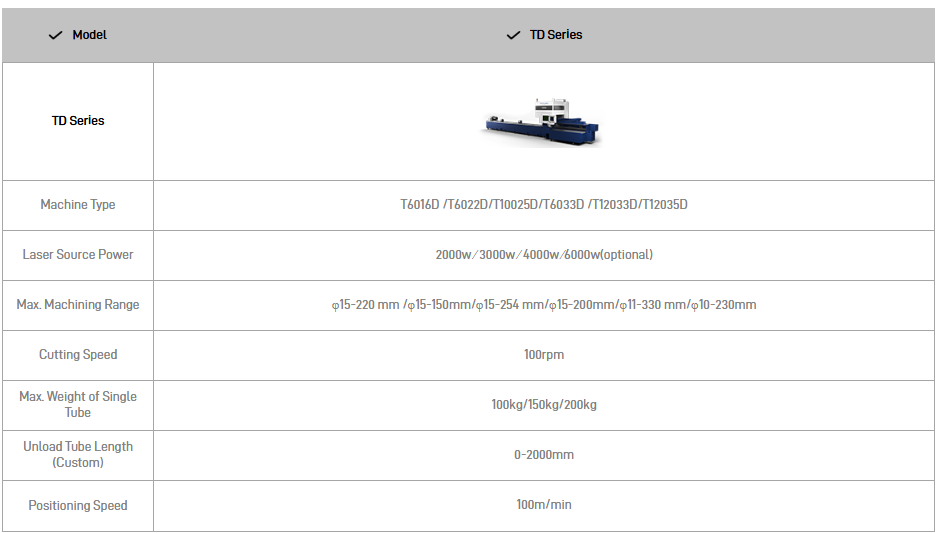Click the Laser Source Power row label
The image size is (940, 533).
tap(78, 255)
